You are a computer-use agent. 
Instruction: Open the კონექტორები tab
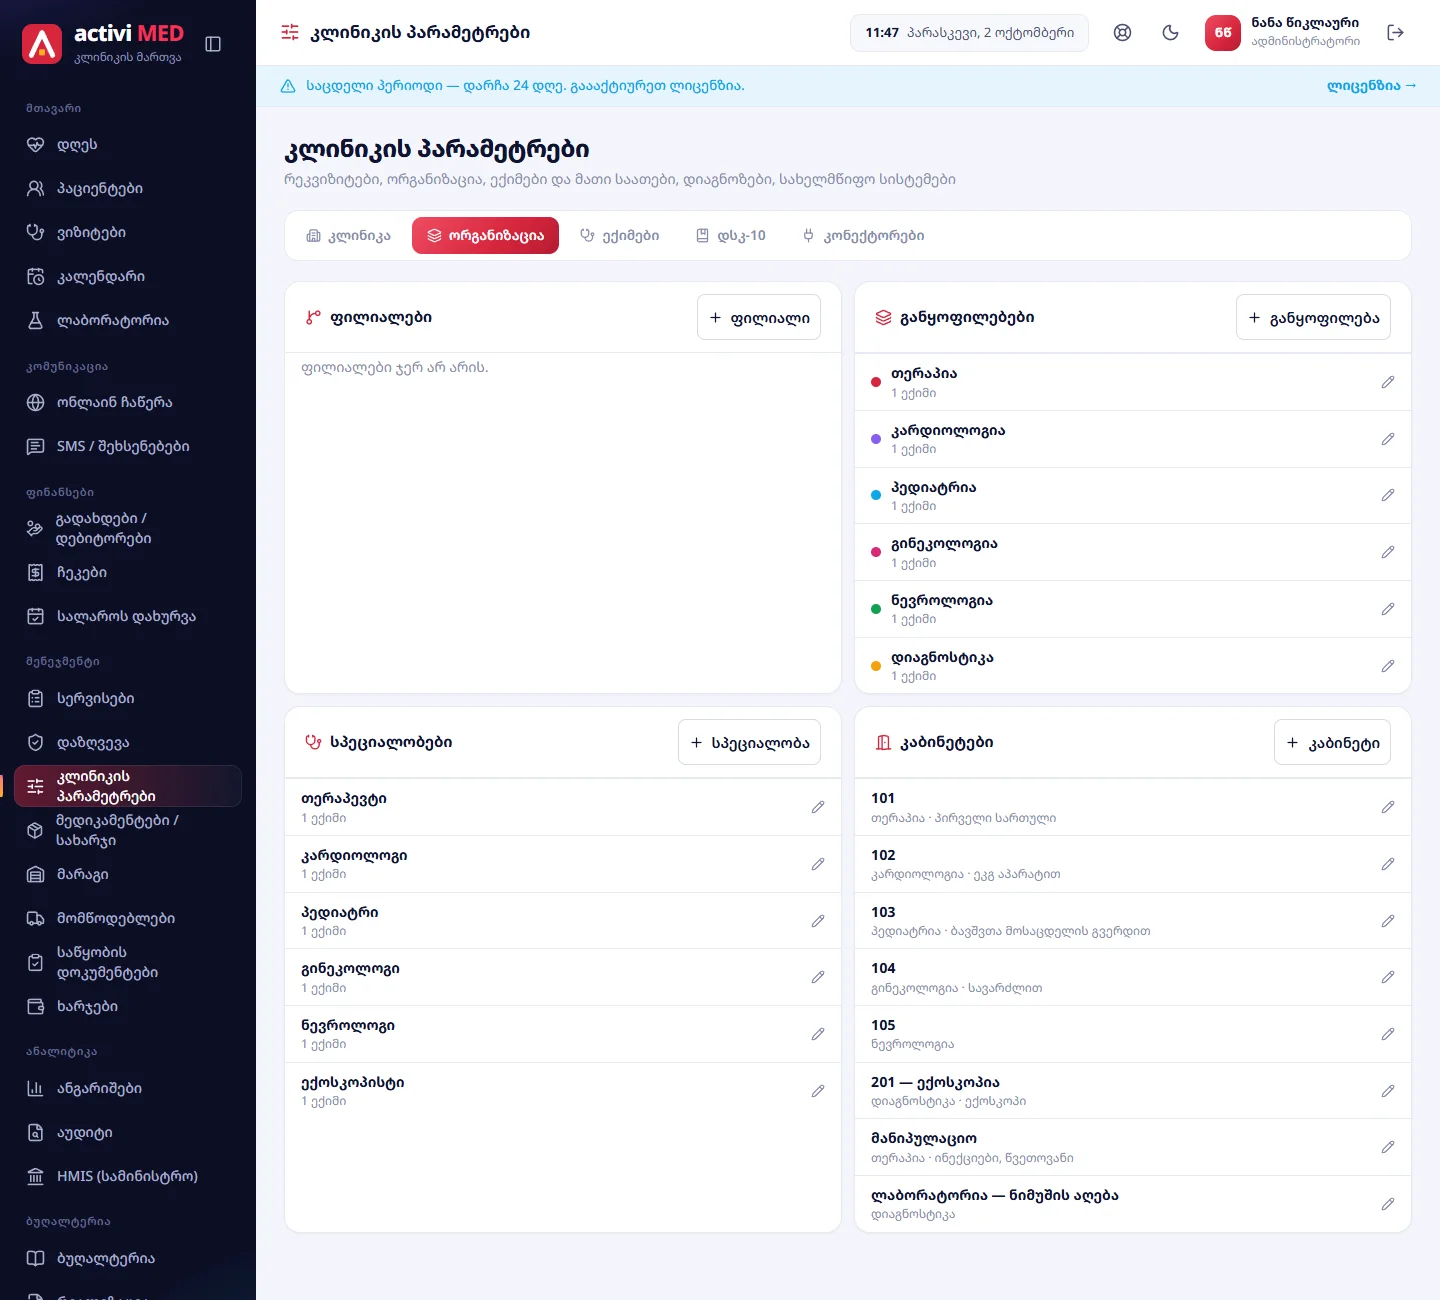pyautogui.click(x=864, y=236)
